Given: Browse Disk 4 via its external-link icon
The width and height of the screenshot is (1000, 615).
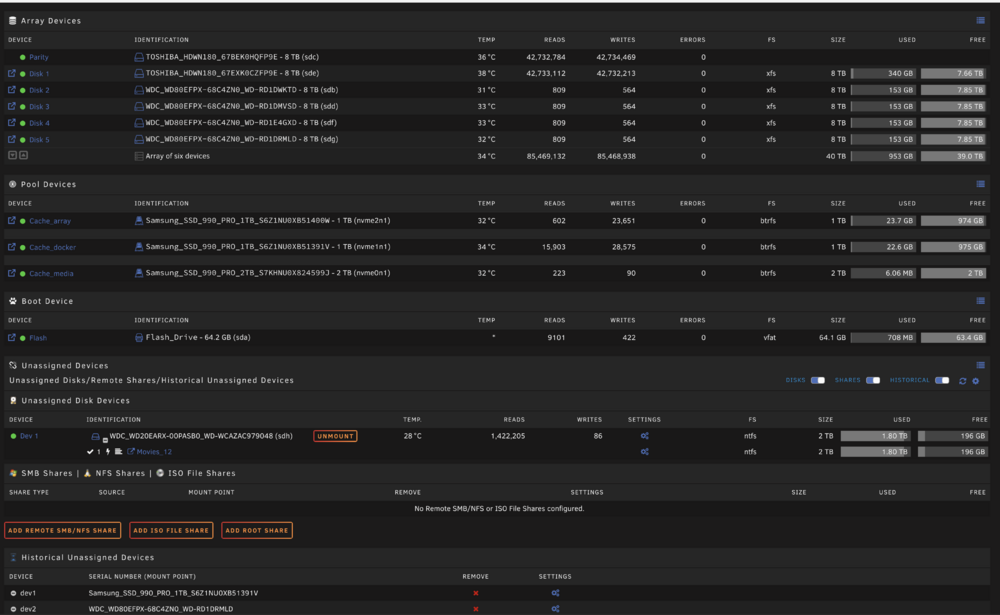Looking at the screenshot, I should tap(11, 122).
